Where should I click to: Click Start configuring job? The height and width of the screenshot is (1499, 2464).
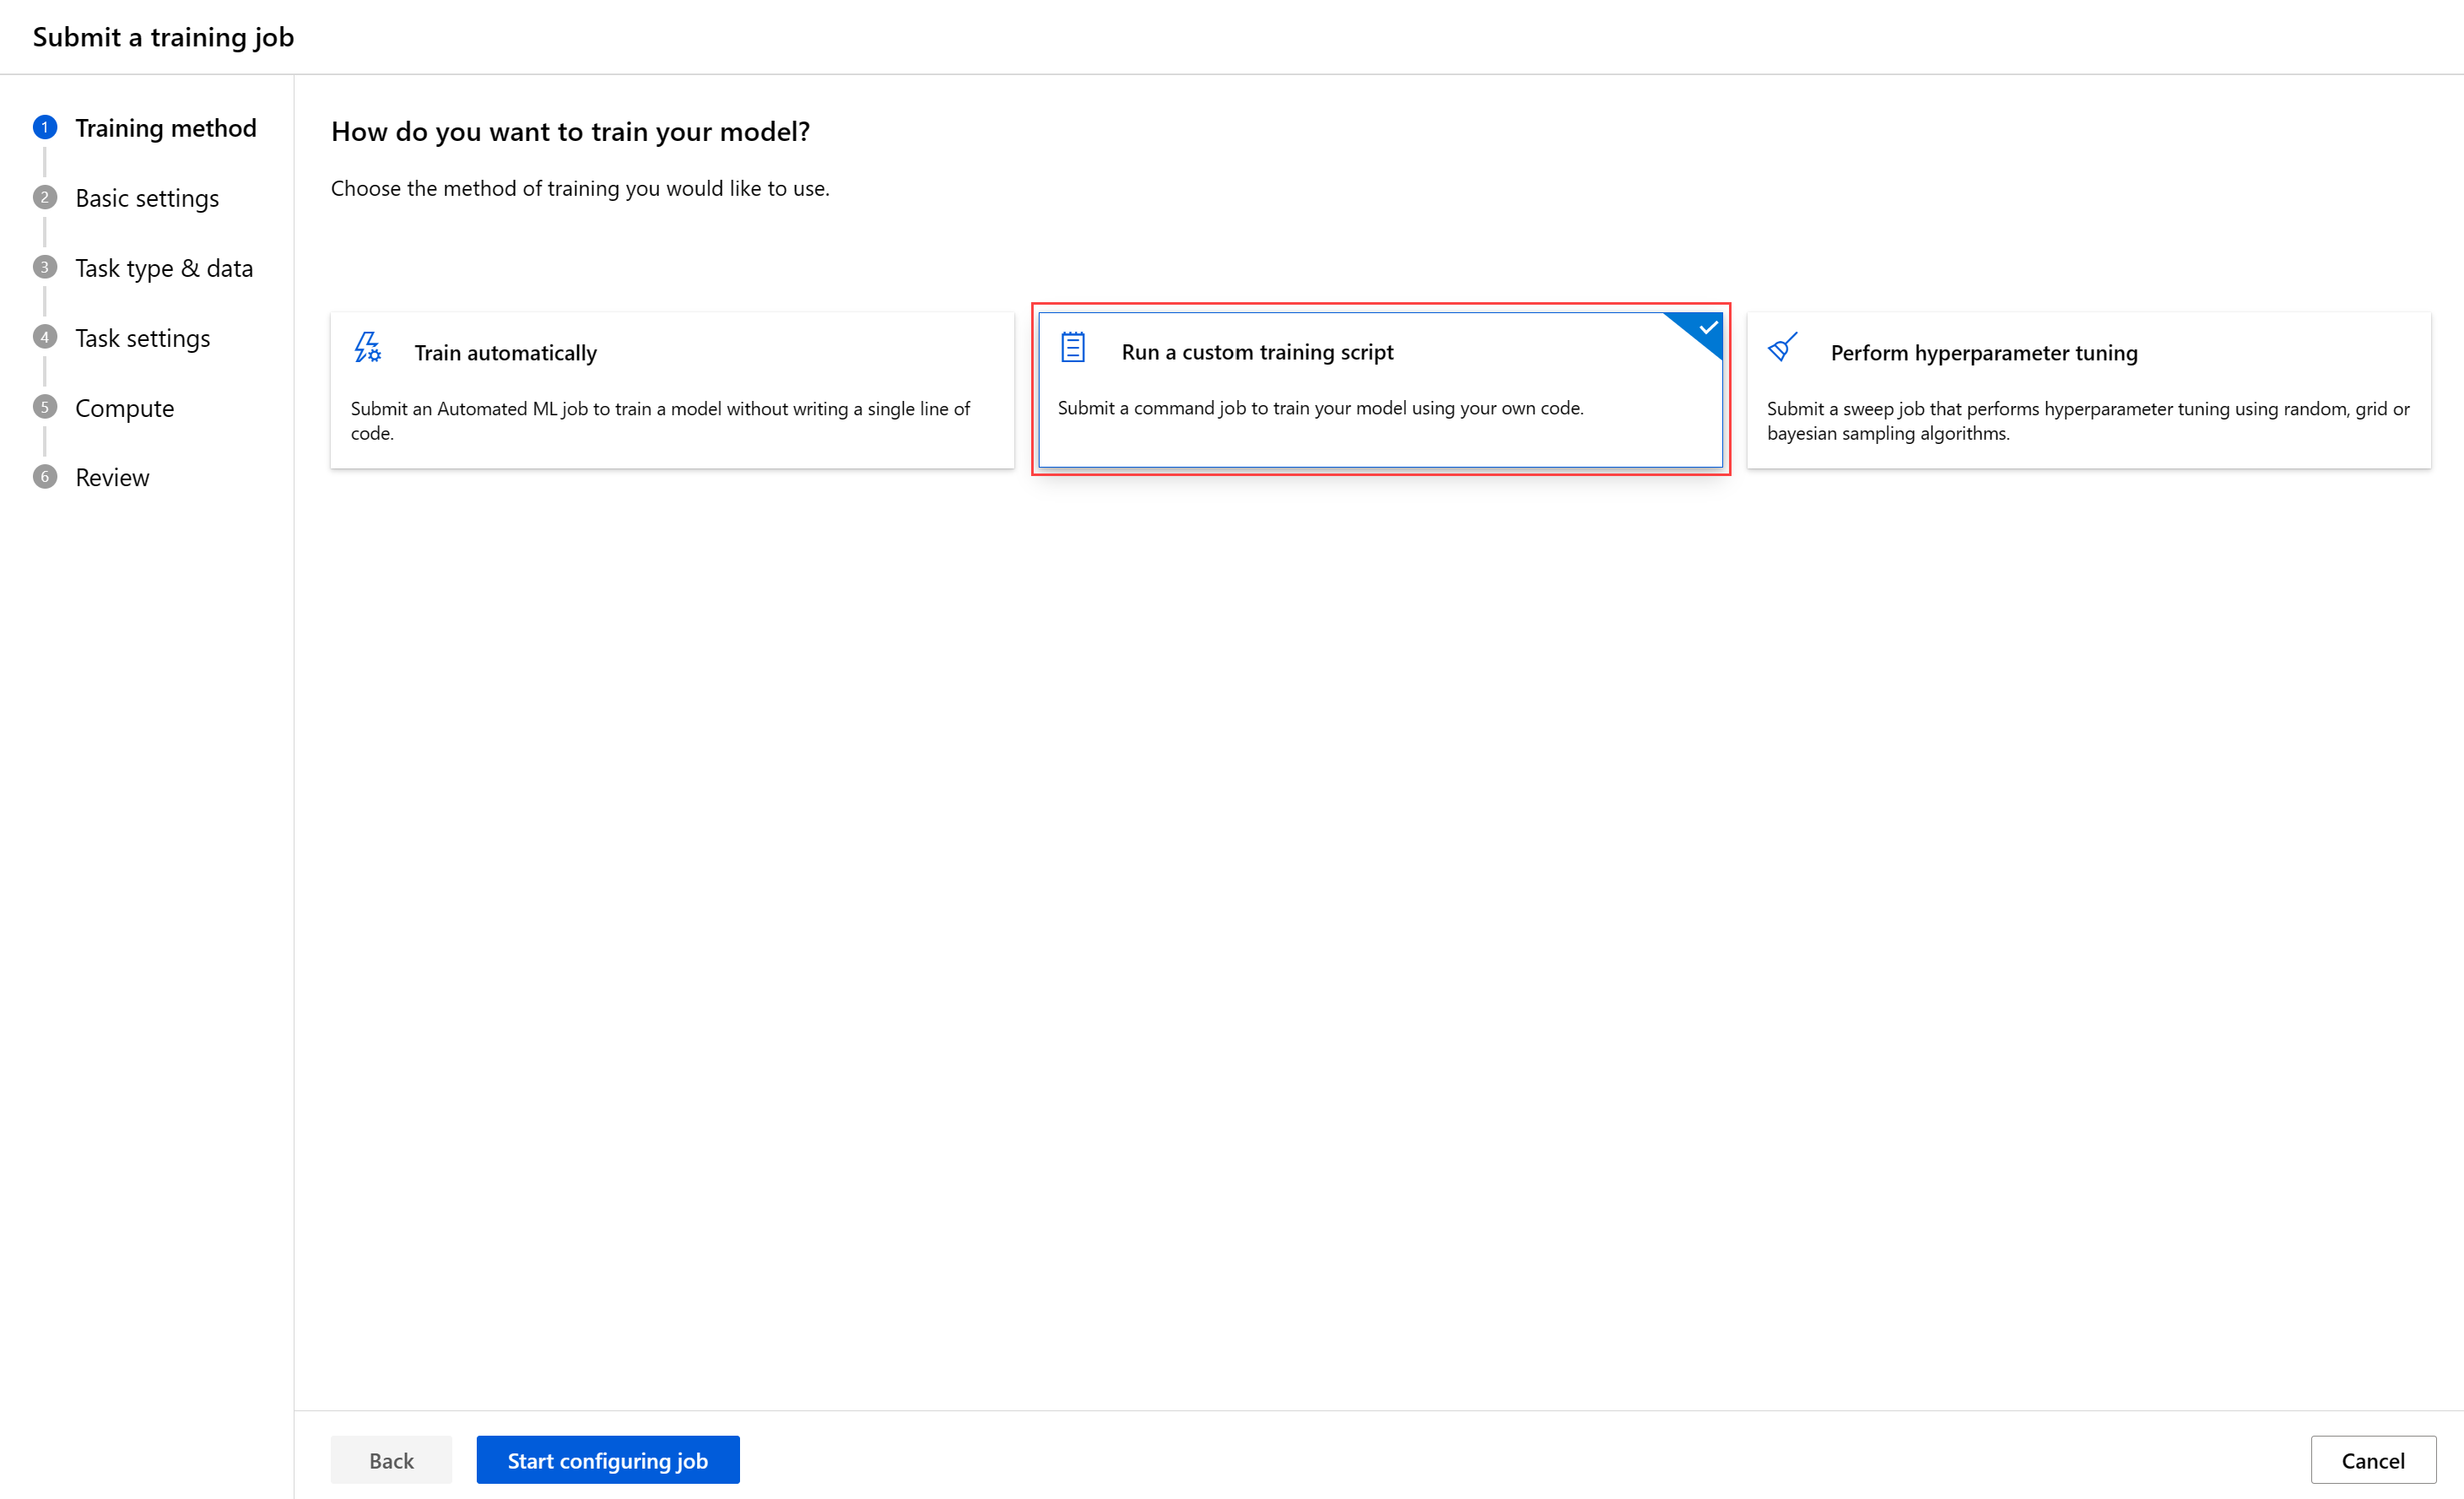pyautogui.click(x=608, y=1459)
